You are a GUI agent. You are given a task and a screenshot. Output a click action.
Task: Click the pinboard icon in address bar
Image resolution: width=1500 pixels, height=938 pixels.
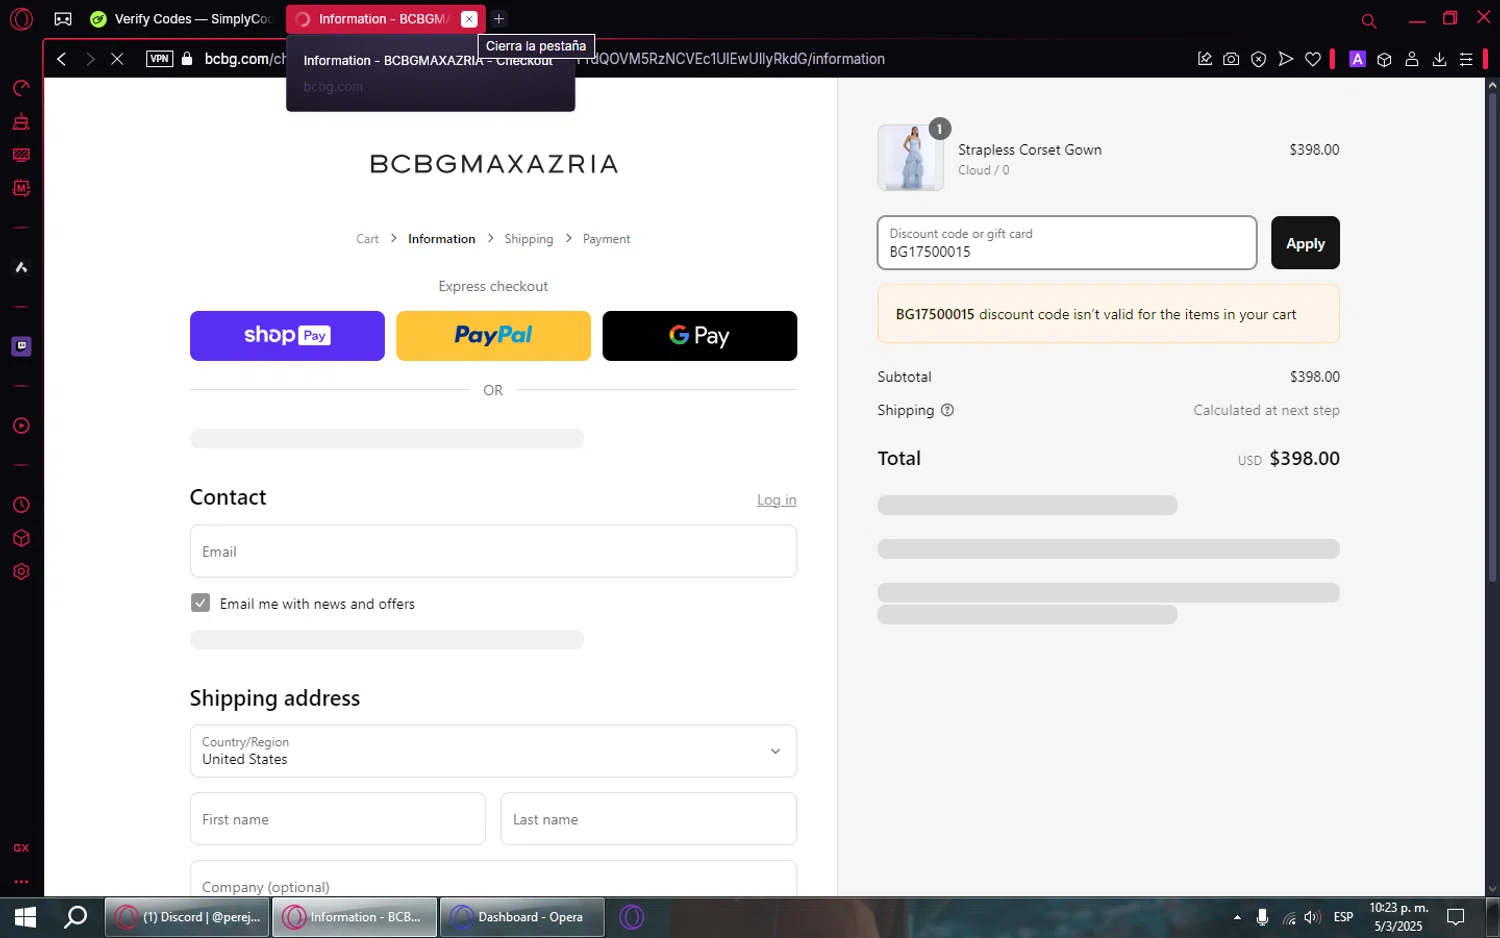1205,59
